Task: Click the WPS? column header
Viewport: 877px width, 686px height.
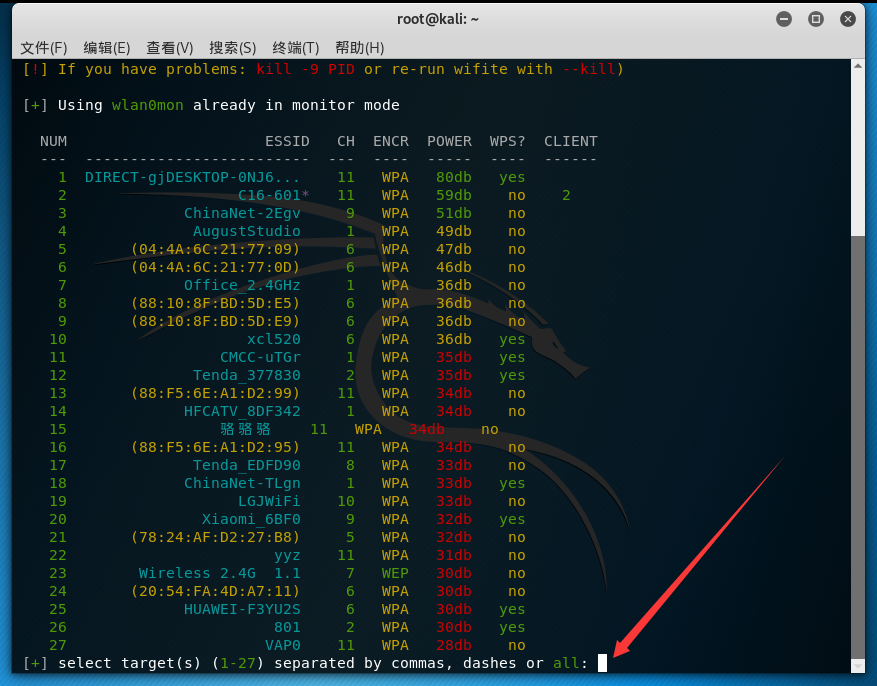Action: pyautogui.click(x=507, y=141)
